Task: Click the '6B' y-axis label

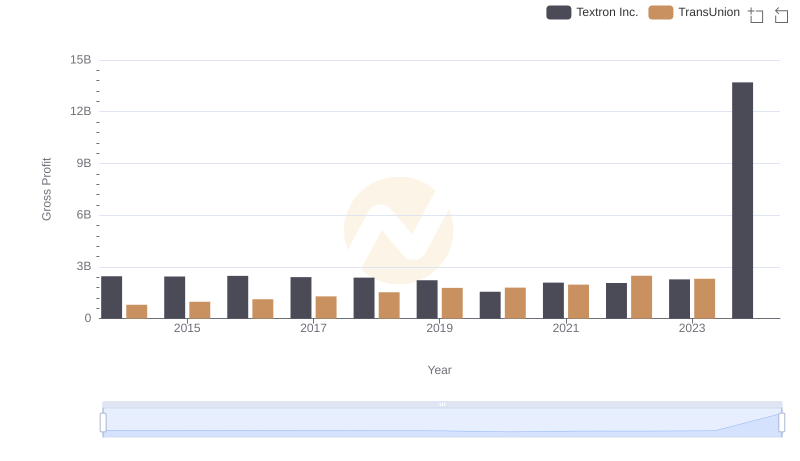Action: (x=84, y=215)
